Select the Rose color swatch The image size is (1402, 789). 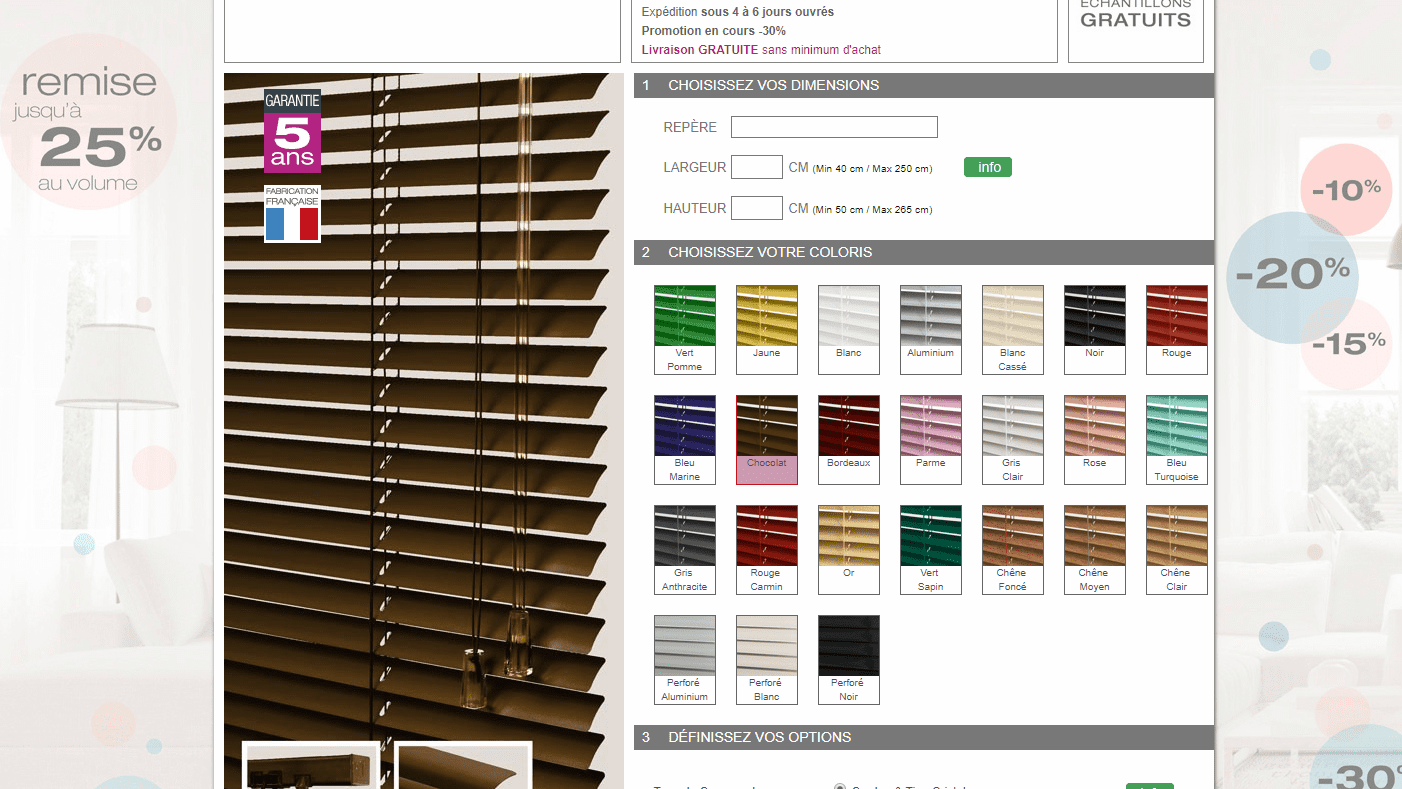pos(1095,440)
